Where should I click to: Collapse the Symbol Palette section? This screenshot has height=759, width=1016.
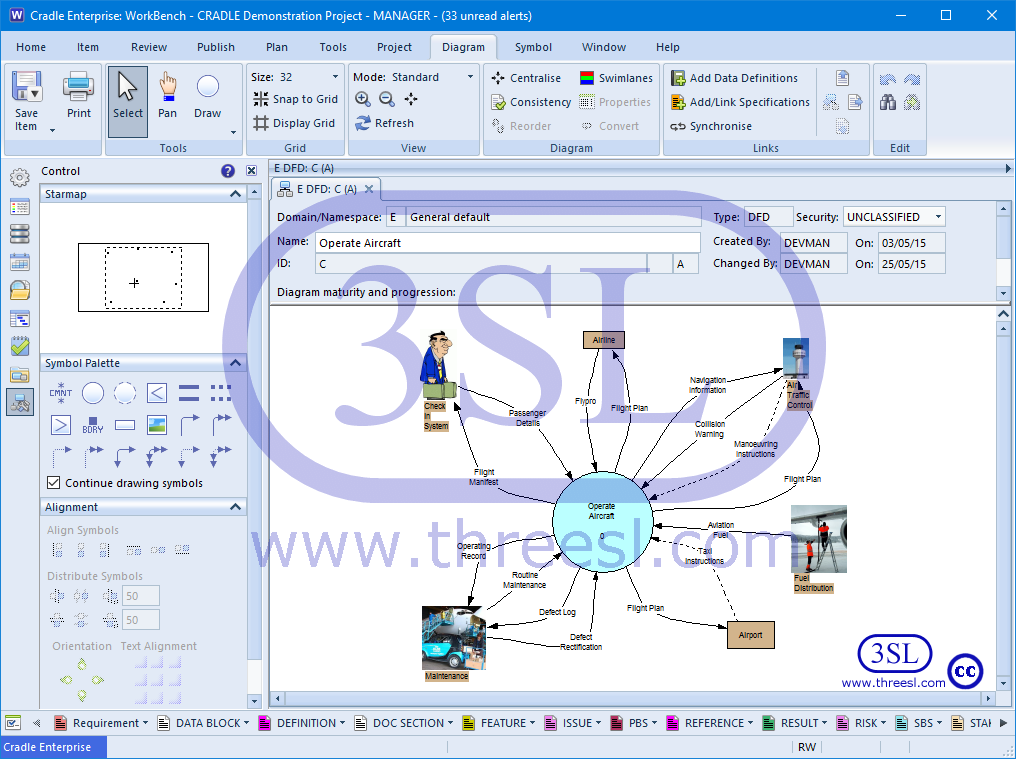pyautogui.click(x=235, y=363)
